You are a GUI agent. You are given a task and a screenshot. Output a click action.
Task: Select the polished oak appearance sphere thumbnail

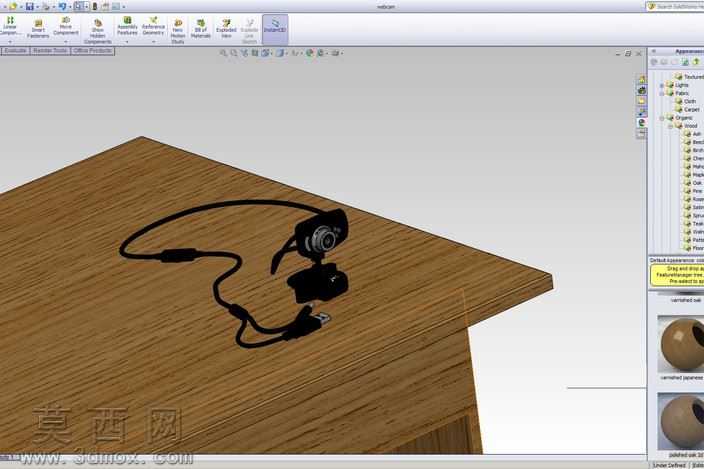(x=681, y=421)
